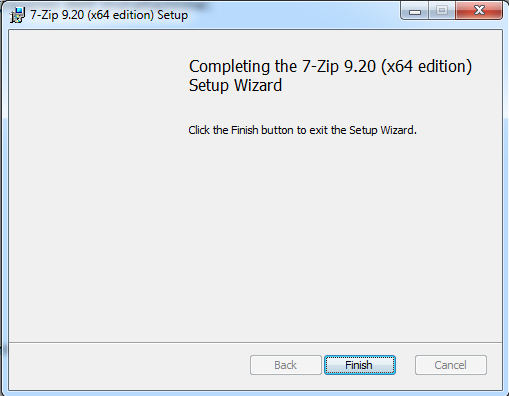Close the Setup window with the X

coord(479,11)
